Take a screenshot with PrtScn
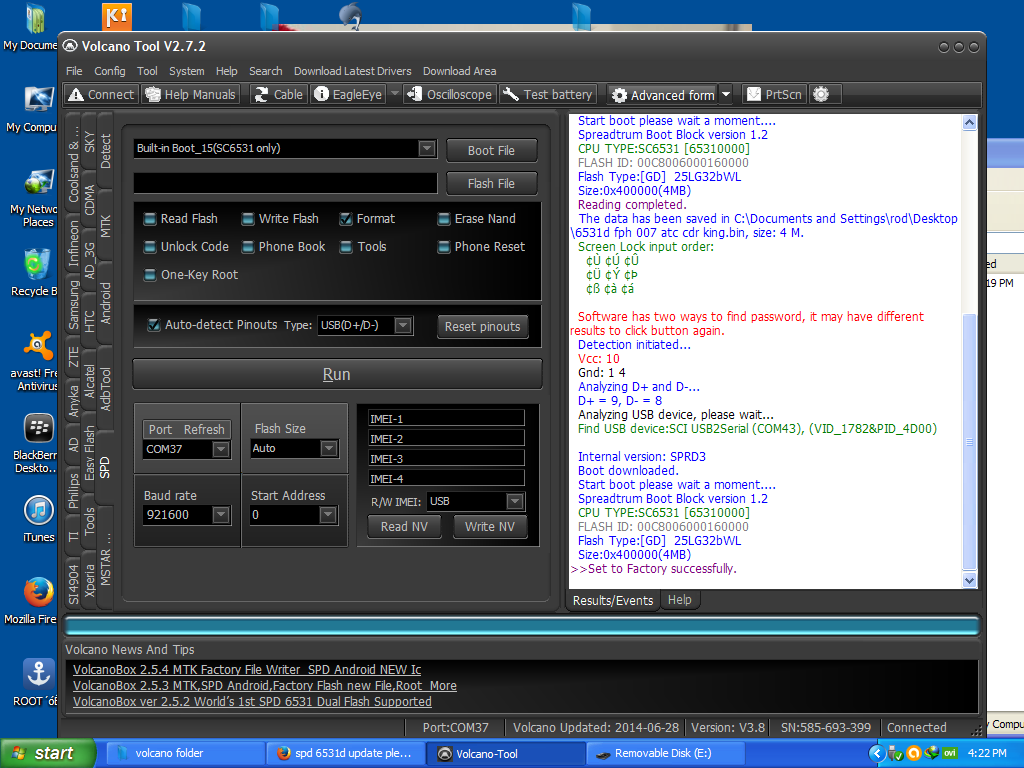Screen dimensions: 1024x768 click(774, 94)
